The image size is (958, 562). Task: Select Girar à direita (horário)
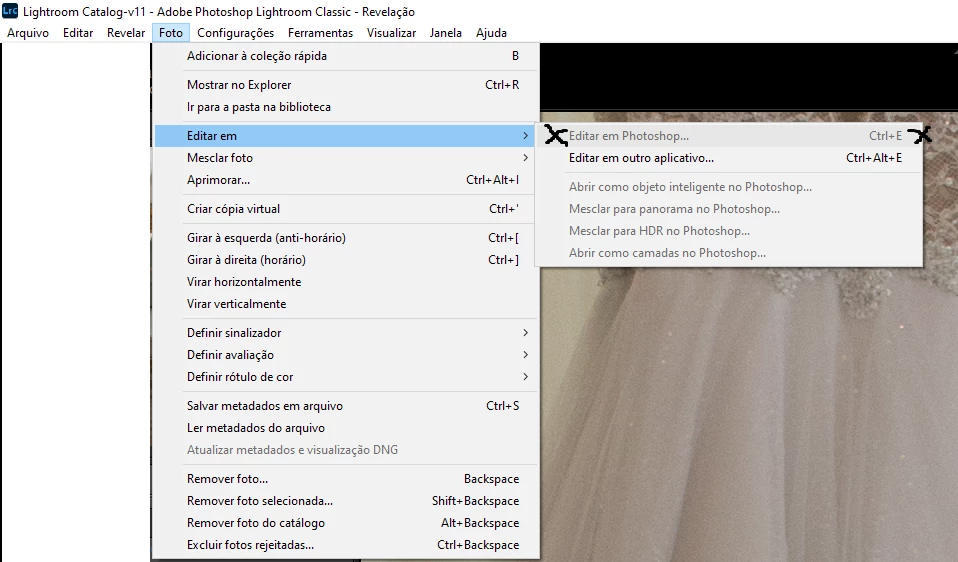[346, 260]
